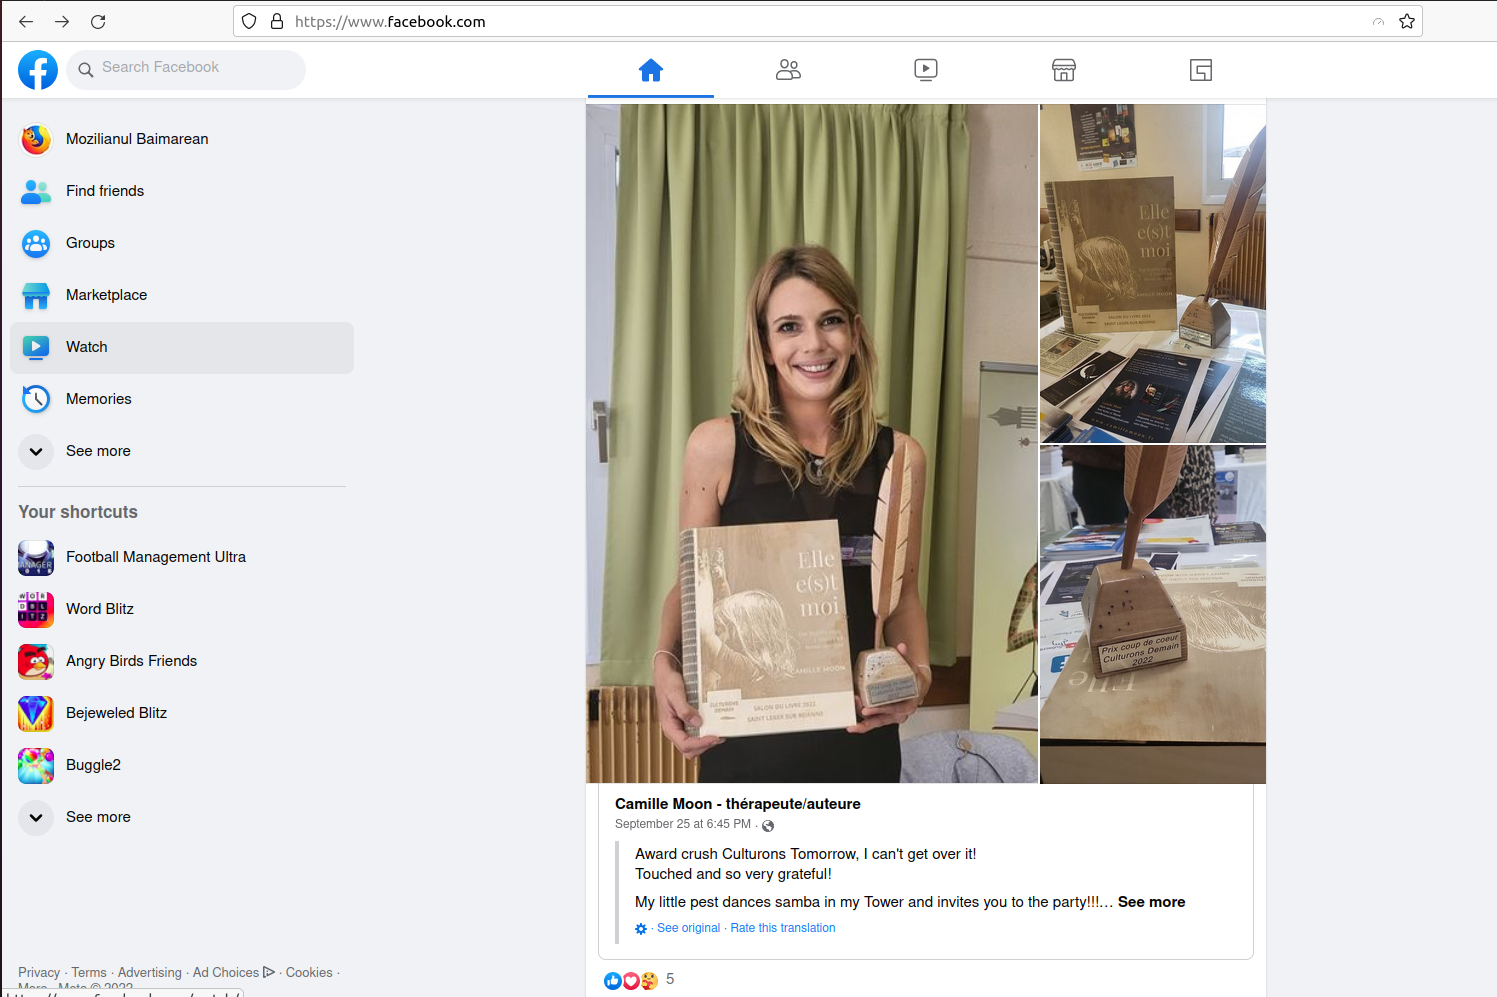The width and height of the screenshot is (1497, 997).
Task: Open the Gaming tab icon in top bar
Action: coord(1201,70)
